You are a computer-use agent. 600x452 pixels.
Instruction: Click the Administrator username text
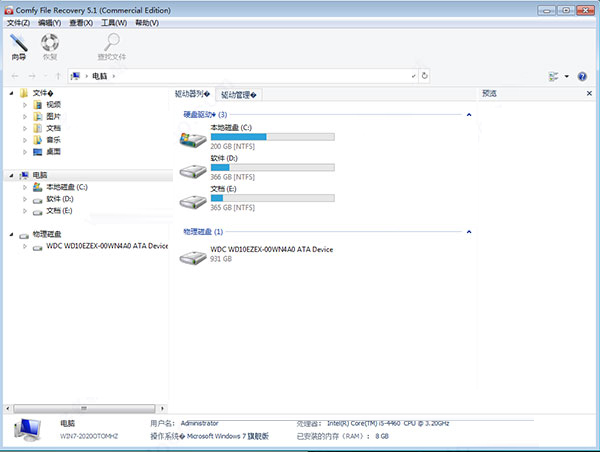[199, 423]
